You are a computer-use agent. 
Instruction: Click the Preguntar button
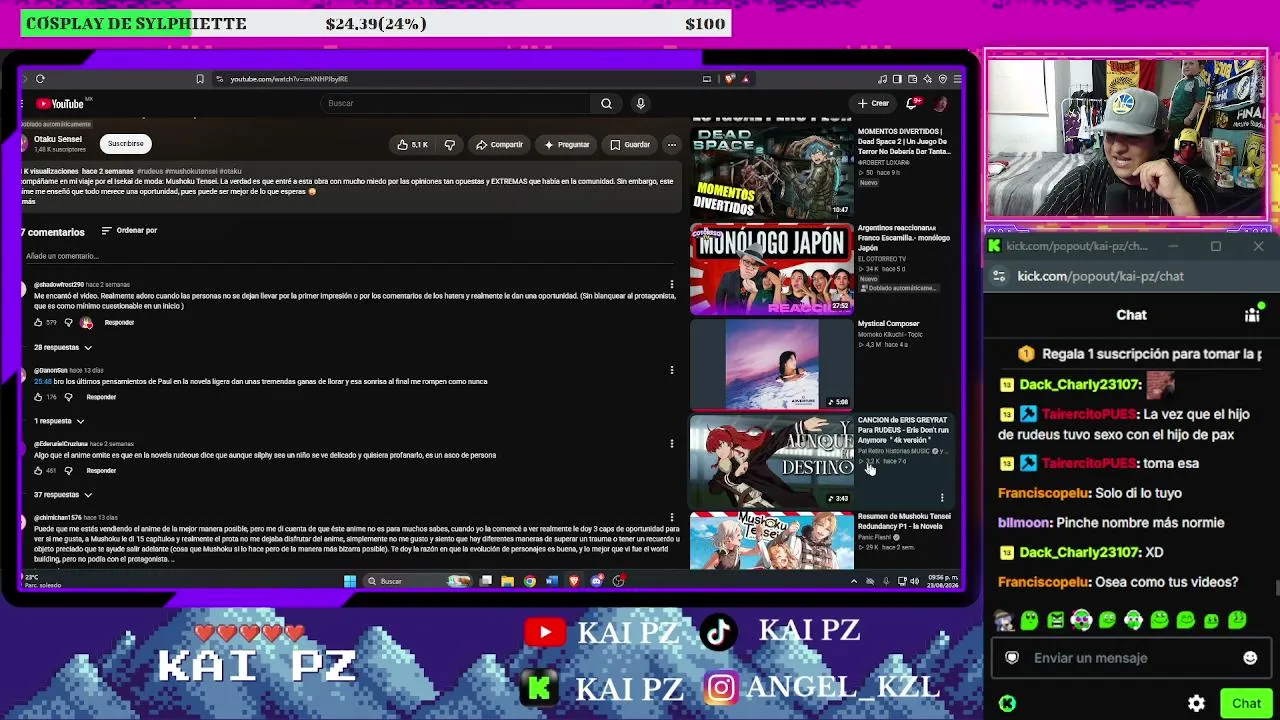(x=567, y=145)
